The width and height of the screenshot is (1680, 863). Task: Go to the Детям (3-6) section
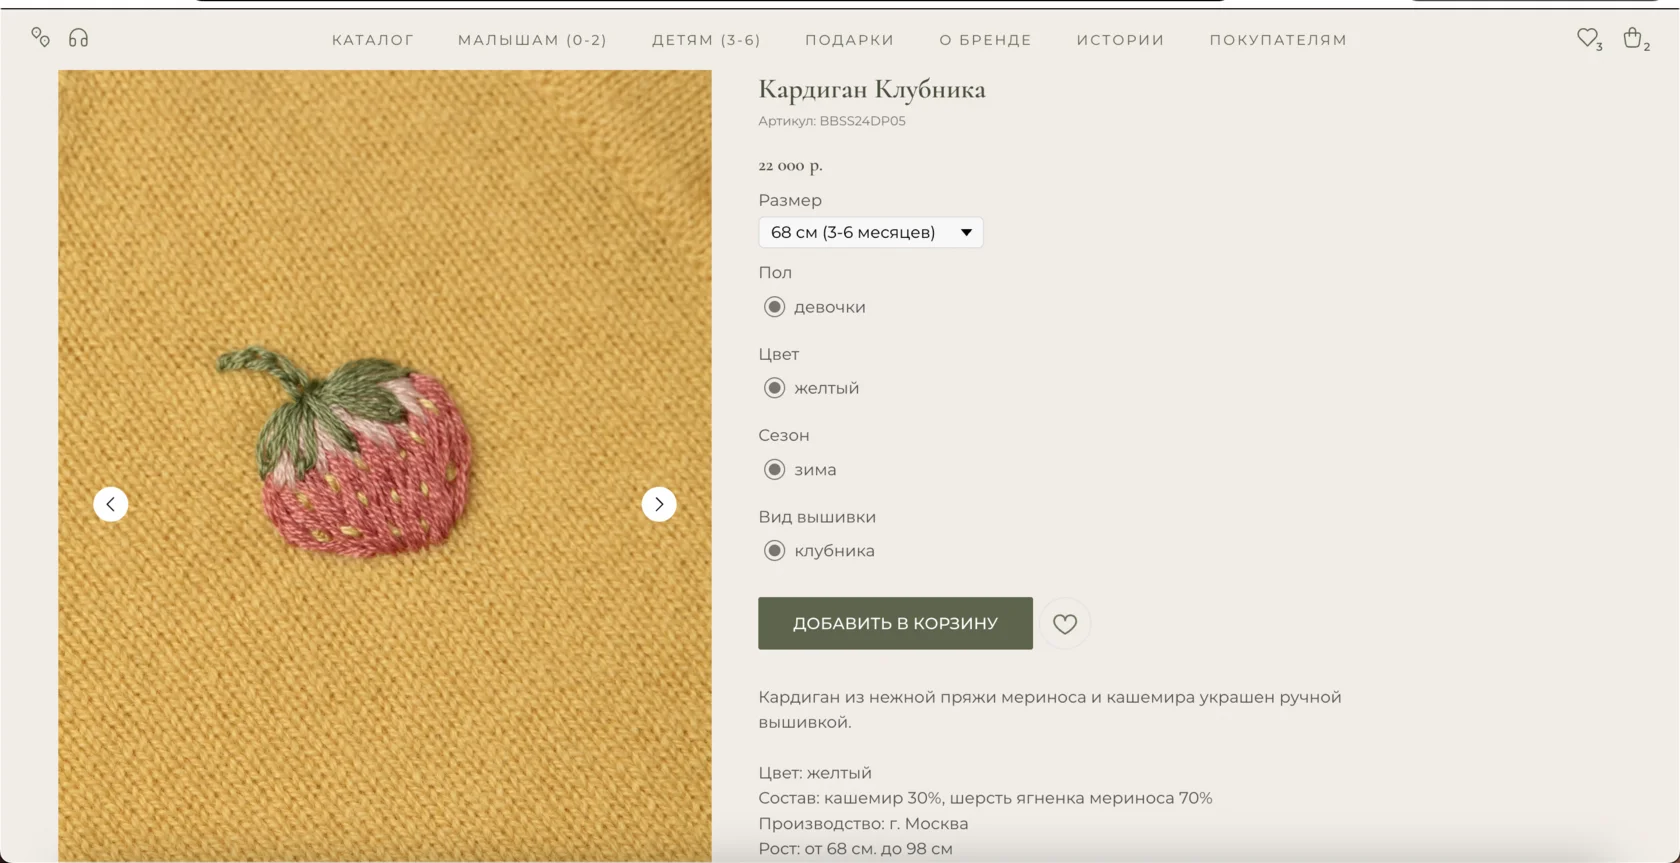(x=706, y=40)
